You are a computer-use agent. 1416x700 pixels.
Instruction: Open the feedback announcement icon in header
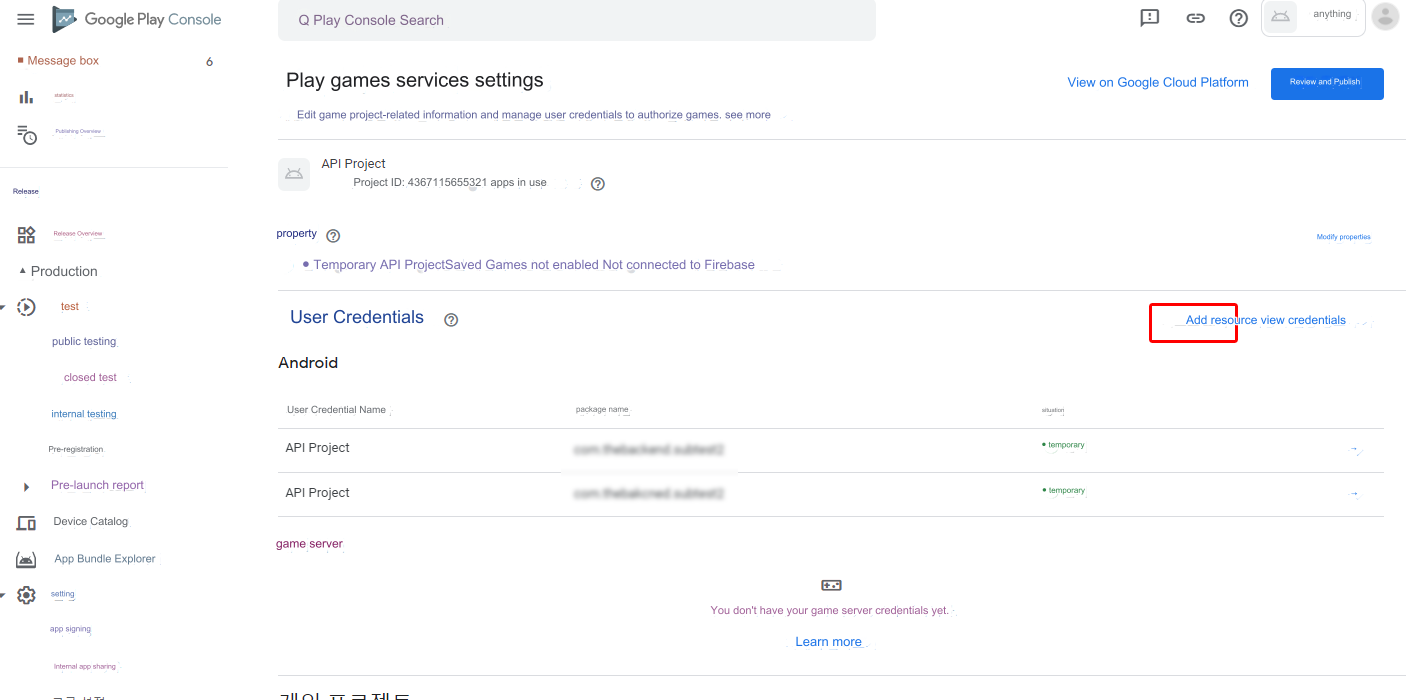[x=1150, y=18]
